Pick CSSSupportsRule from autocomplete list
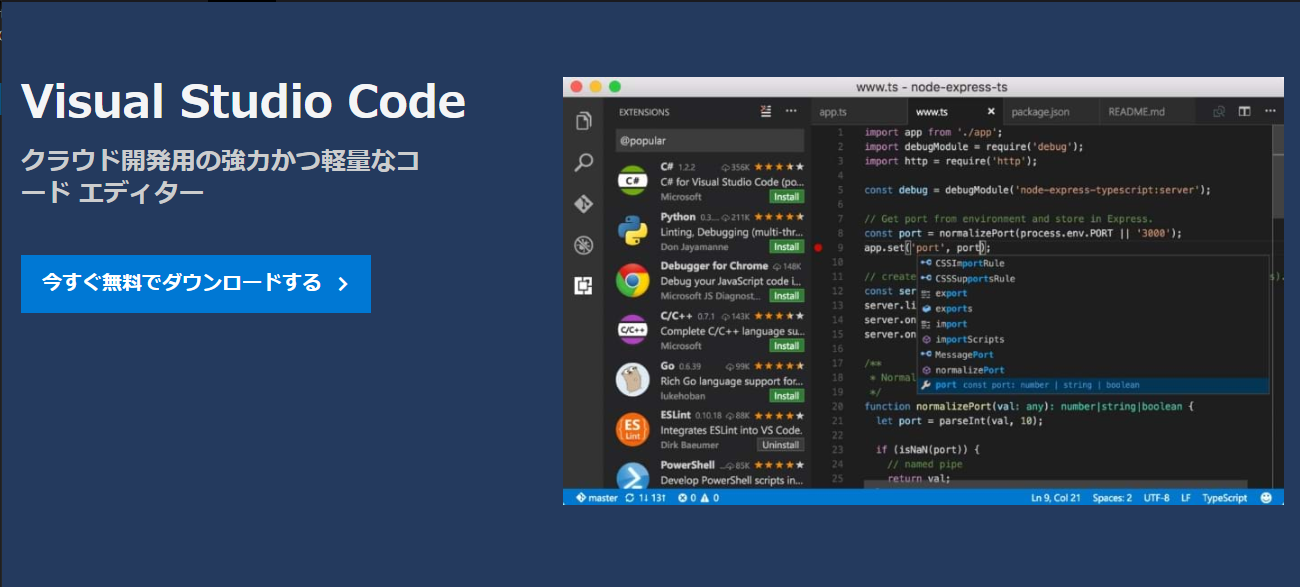Screen dimensions: 1300x587 [x=1093, y=279]
